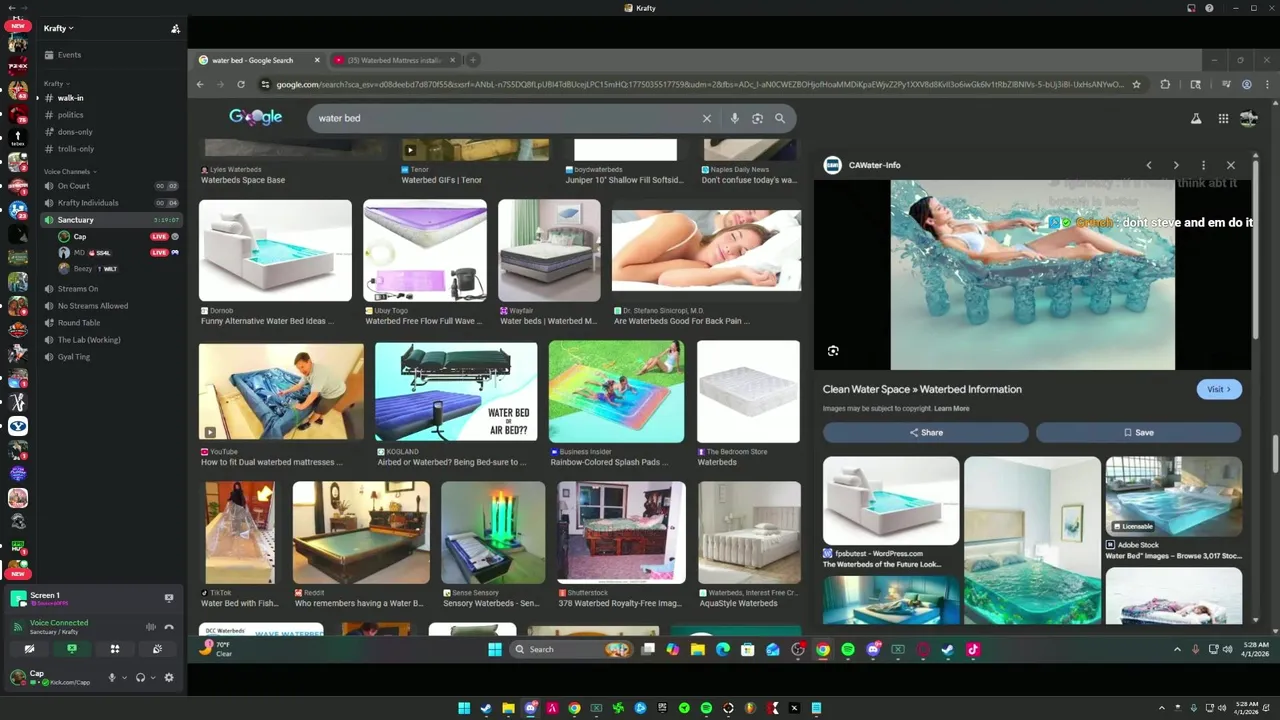Image resolution: width=1280 pixels, height=720 pixels.
Task: Expand the Krafty server name dropdown
Action: (x=58, y=28)
